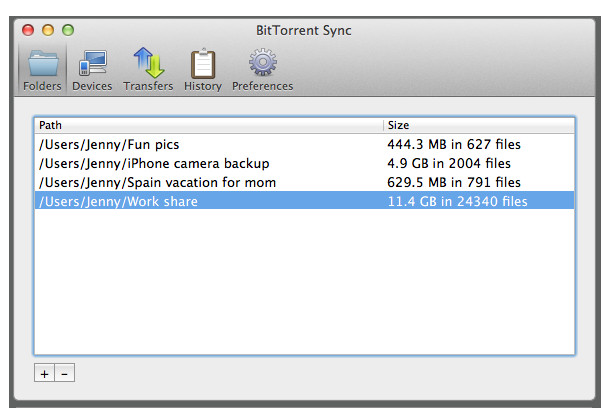This screenshot has height=419, width=609.
Task: Click the 11.4 GB in 24340 files cell
Action: [x=457, y=202]
